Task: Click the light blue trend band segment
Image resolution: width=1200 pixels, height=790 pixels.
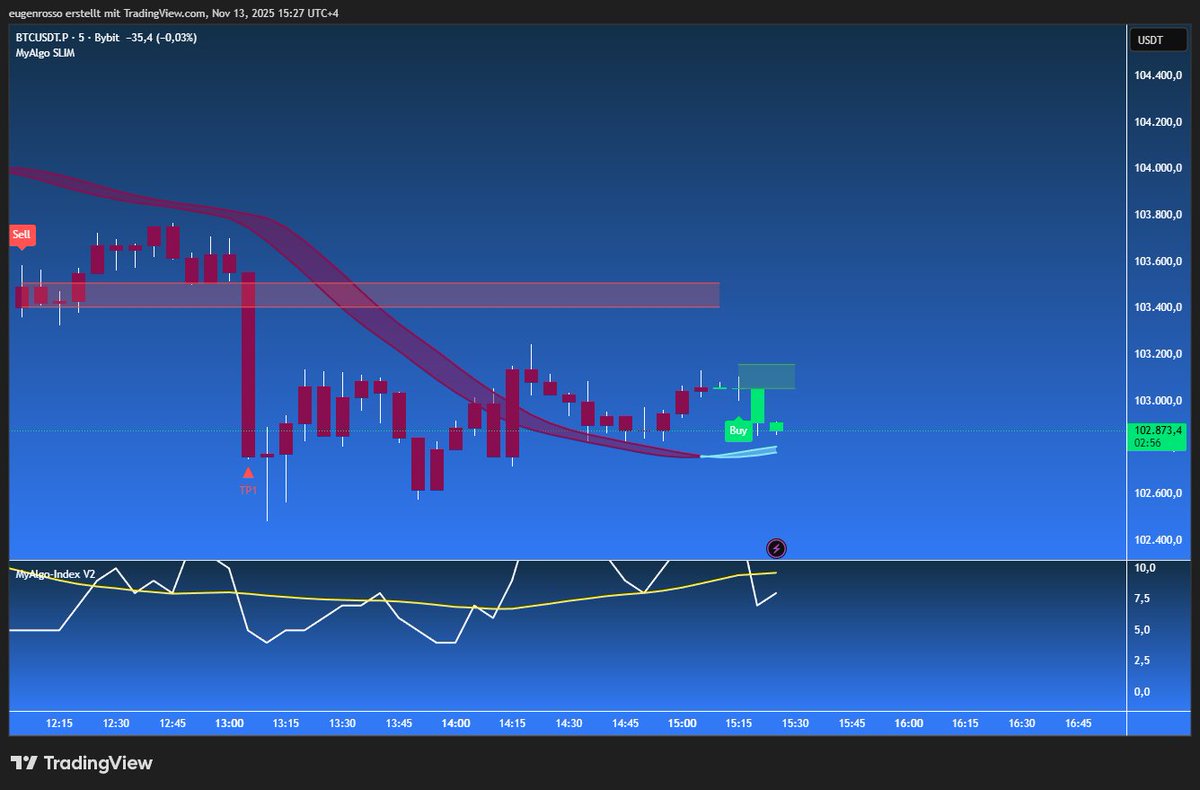Action: [x=739, y=453]
